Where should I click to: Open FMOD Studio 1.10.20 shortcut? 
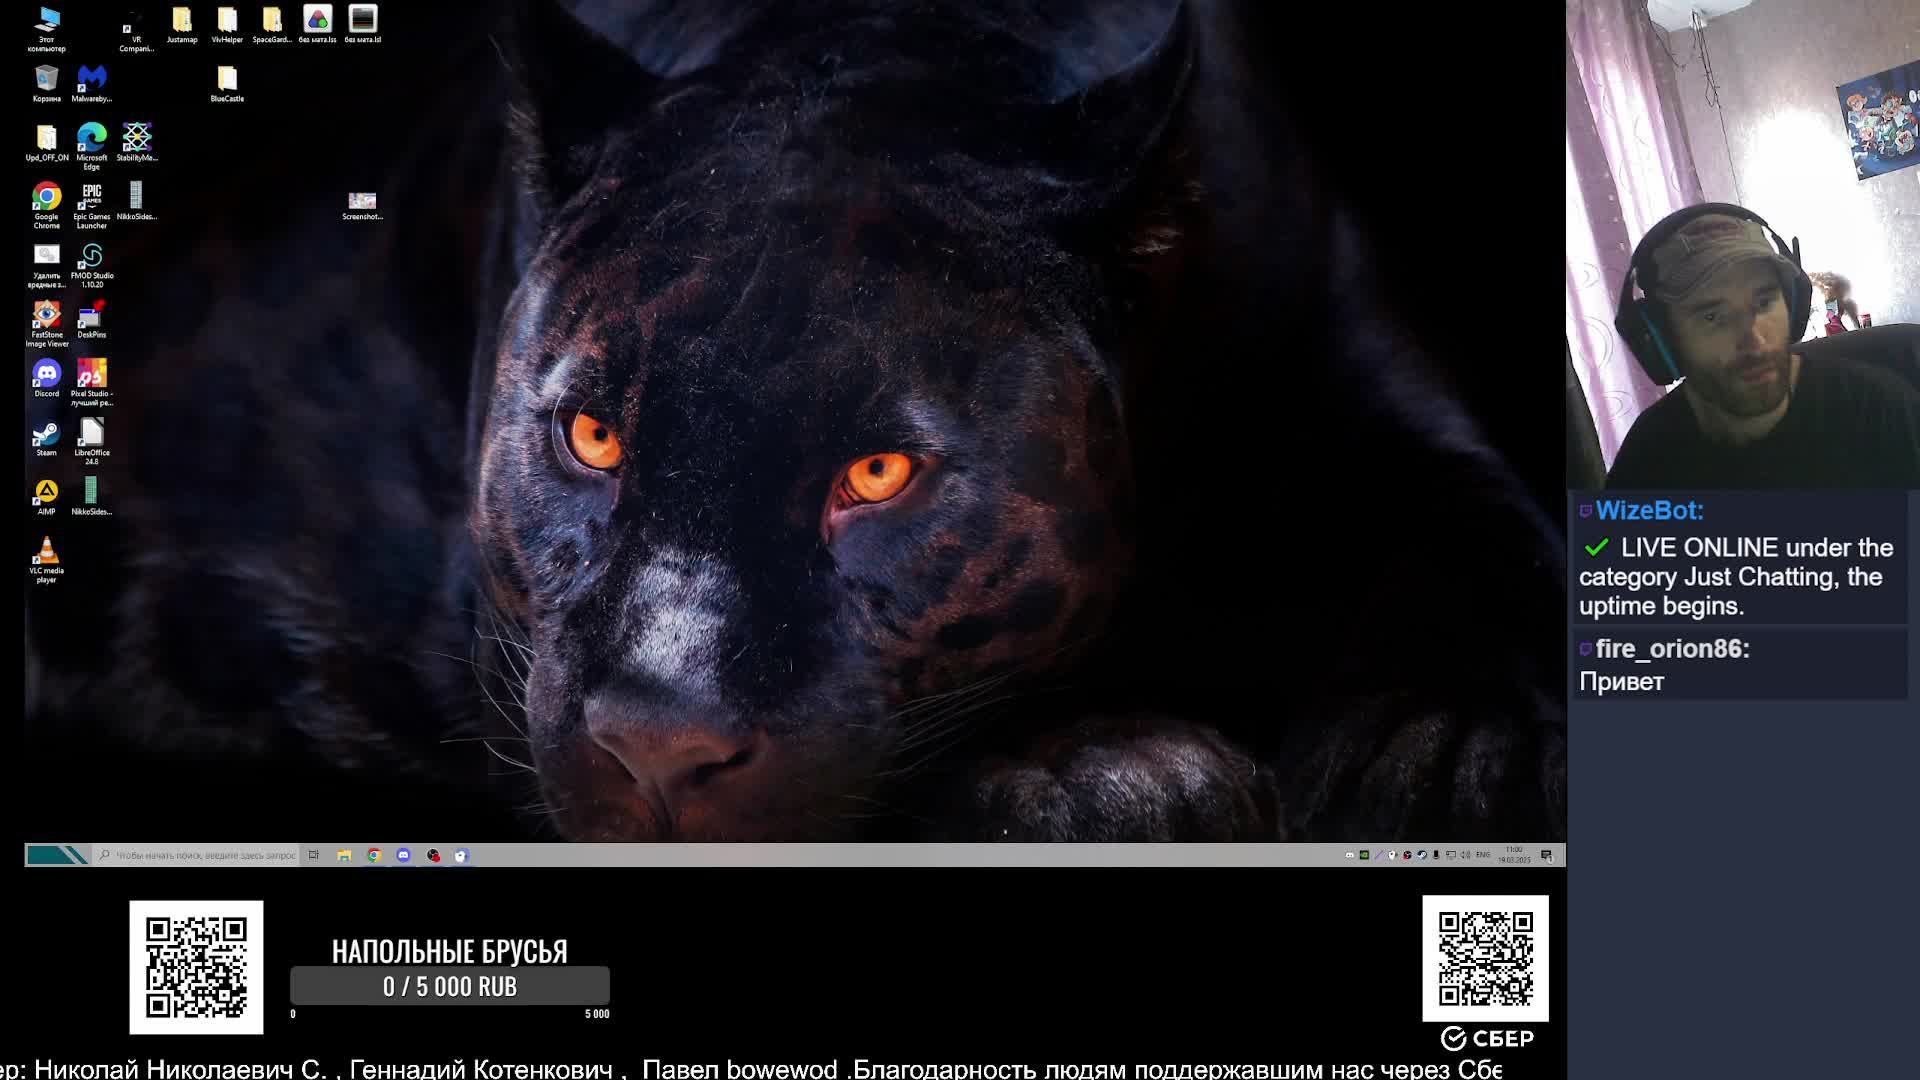click(x=91, y=256)
